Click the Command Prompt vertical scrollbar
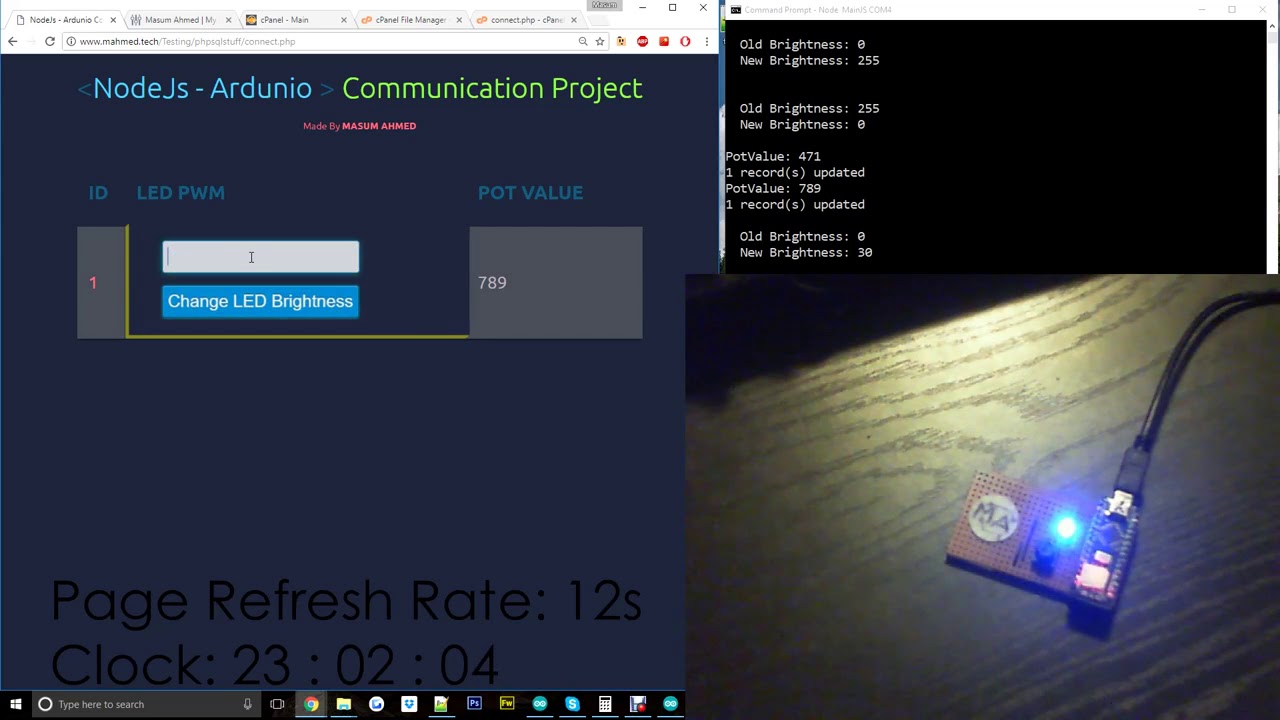 click(1272, 146)
